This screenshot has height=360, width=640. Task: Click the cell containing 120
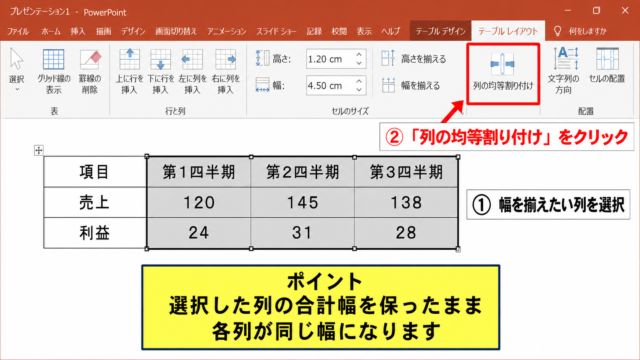point(199,202)
